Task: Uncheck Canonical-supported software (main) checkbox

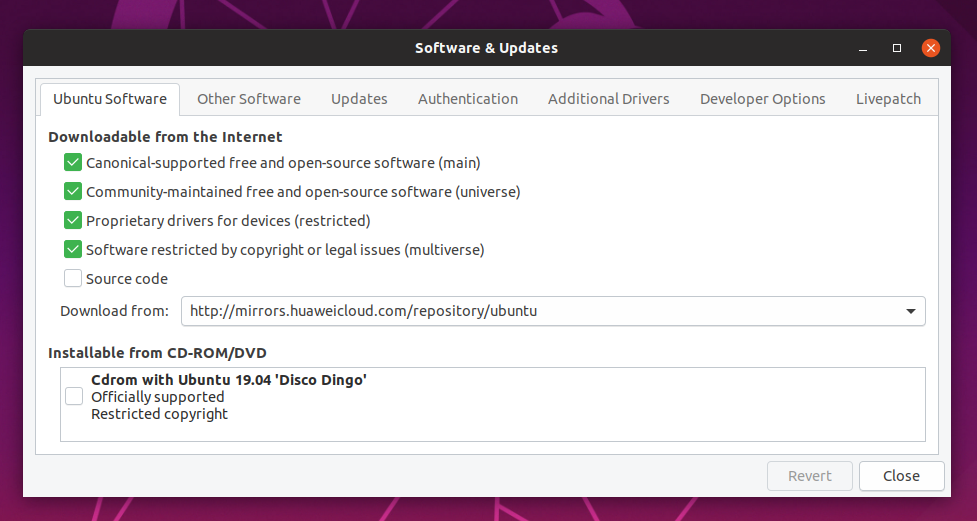Action: pos(73,163)
